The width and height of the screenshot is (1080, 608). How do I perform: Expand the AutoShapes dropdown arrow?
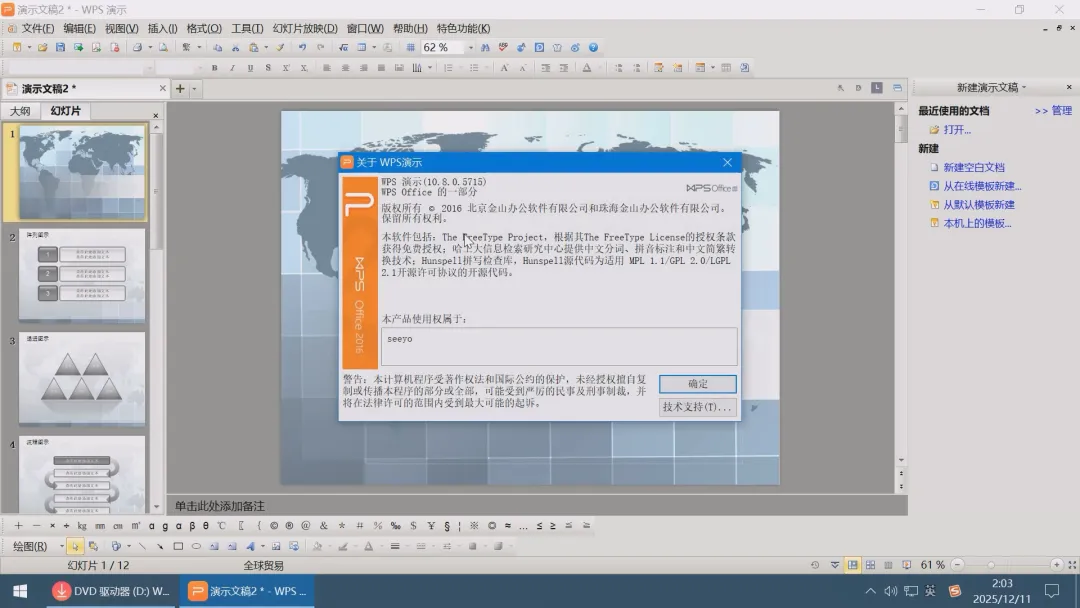coord(129,546)
